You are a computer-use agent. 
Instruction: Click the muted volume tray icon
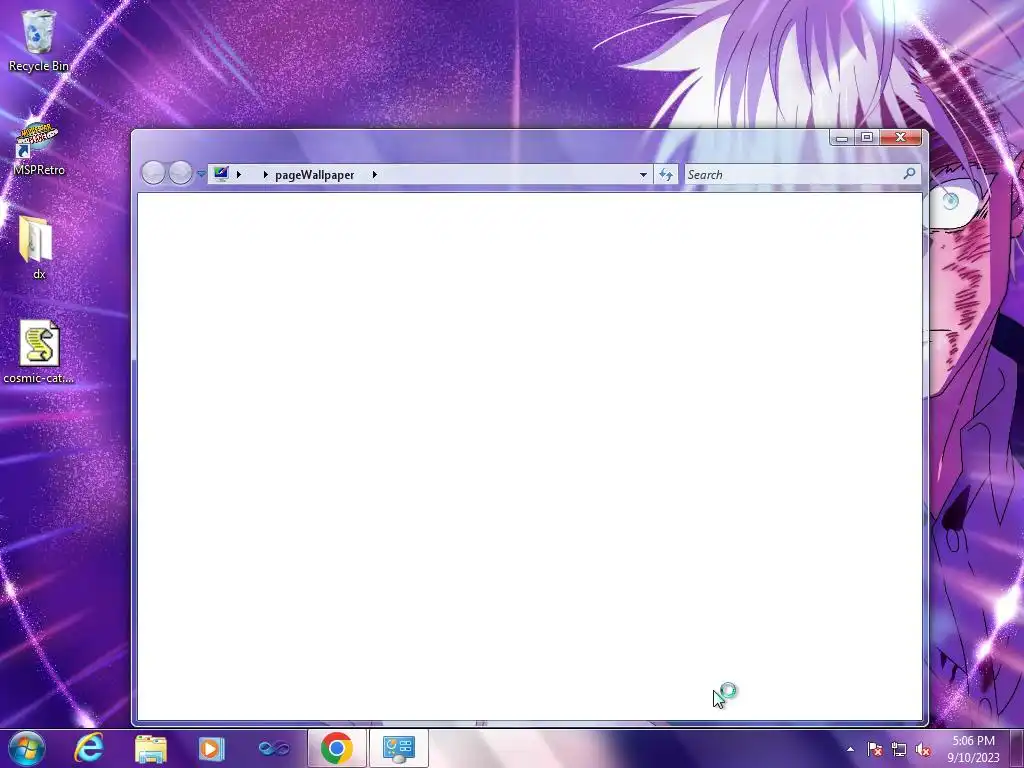923,749
